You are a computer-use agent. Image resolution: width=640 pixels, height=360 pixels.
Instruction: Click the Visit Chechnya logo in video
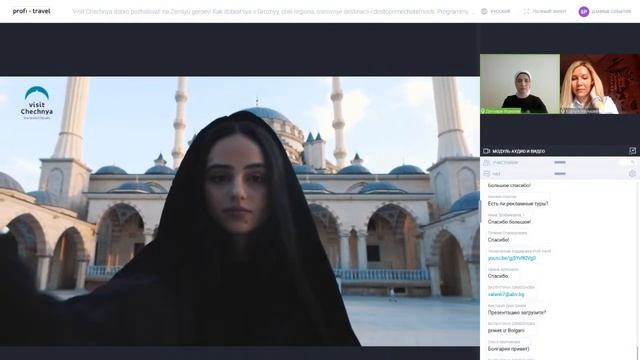[x=37, y=103]
